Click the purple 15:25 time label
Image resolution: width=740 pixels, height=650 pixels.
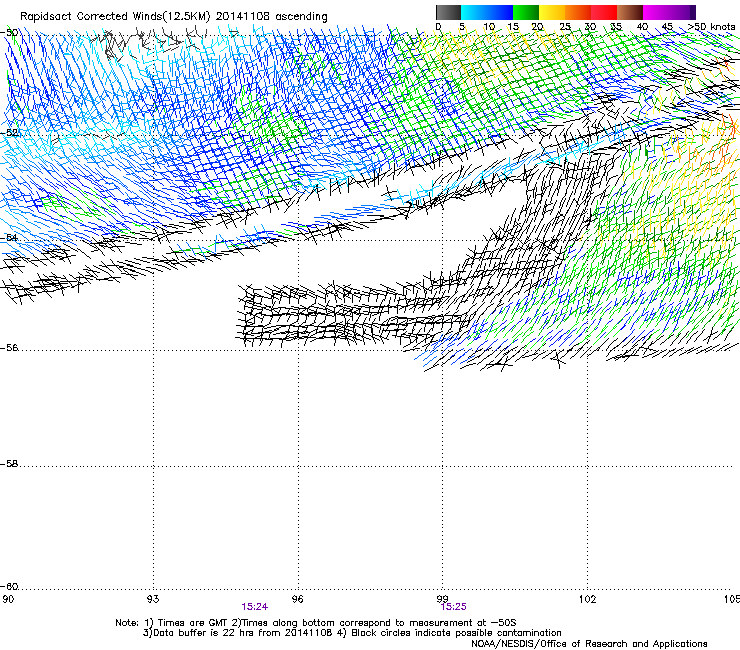(x=454, y=607)
